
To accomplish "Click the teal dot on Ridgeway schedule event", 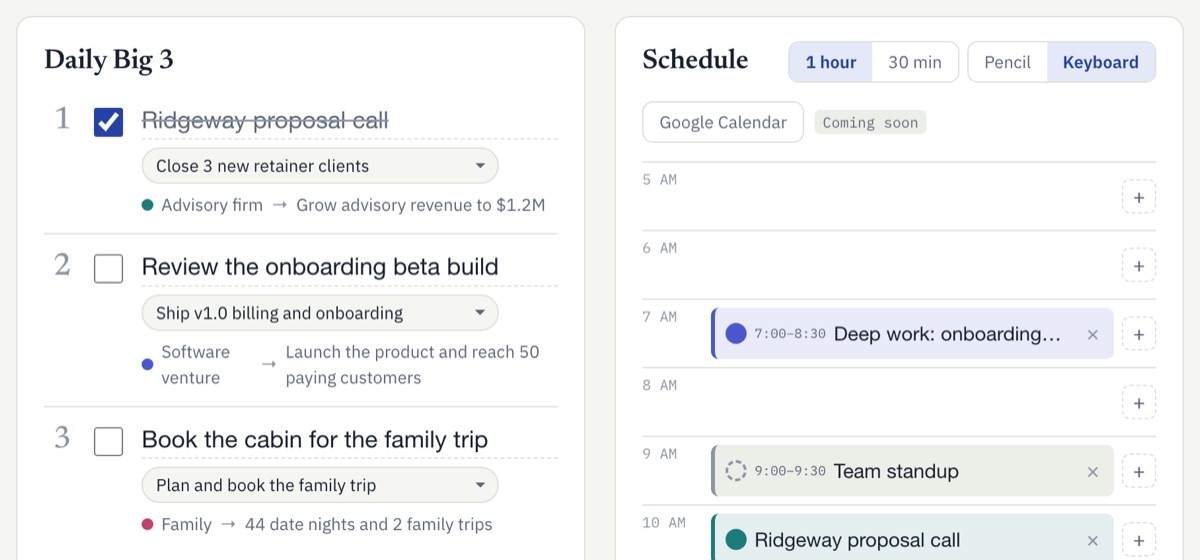I will click(x=736, y=540).
